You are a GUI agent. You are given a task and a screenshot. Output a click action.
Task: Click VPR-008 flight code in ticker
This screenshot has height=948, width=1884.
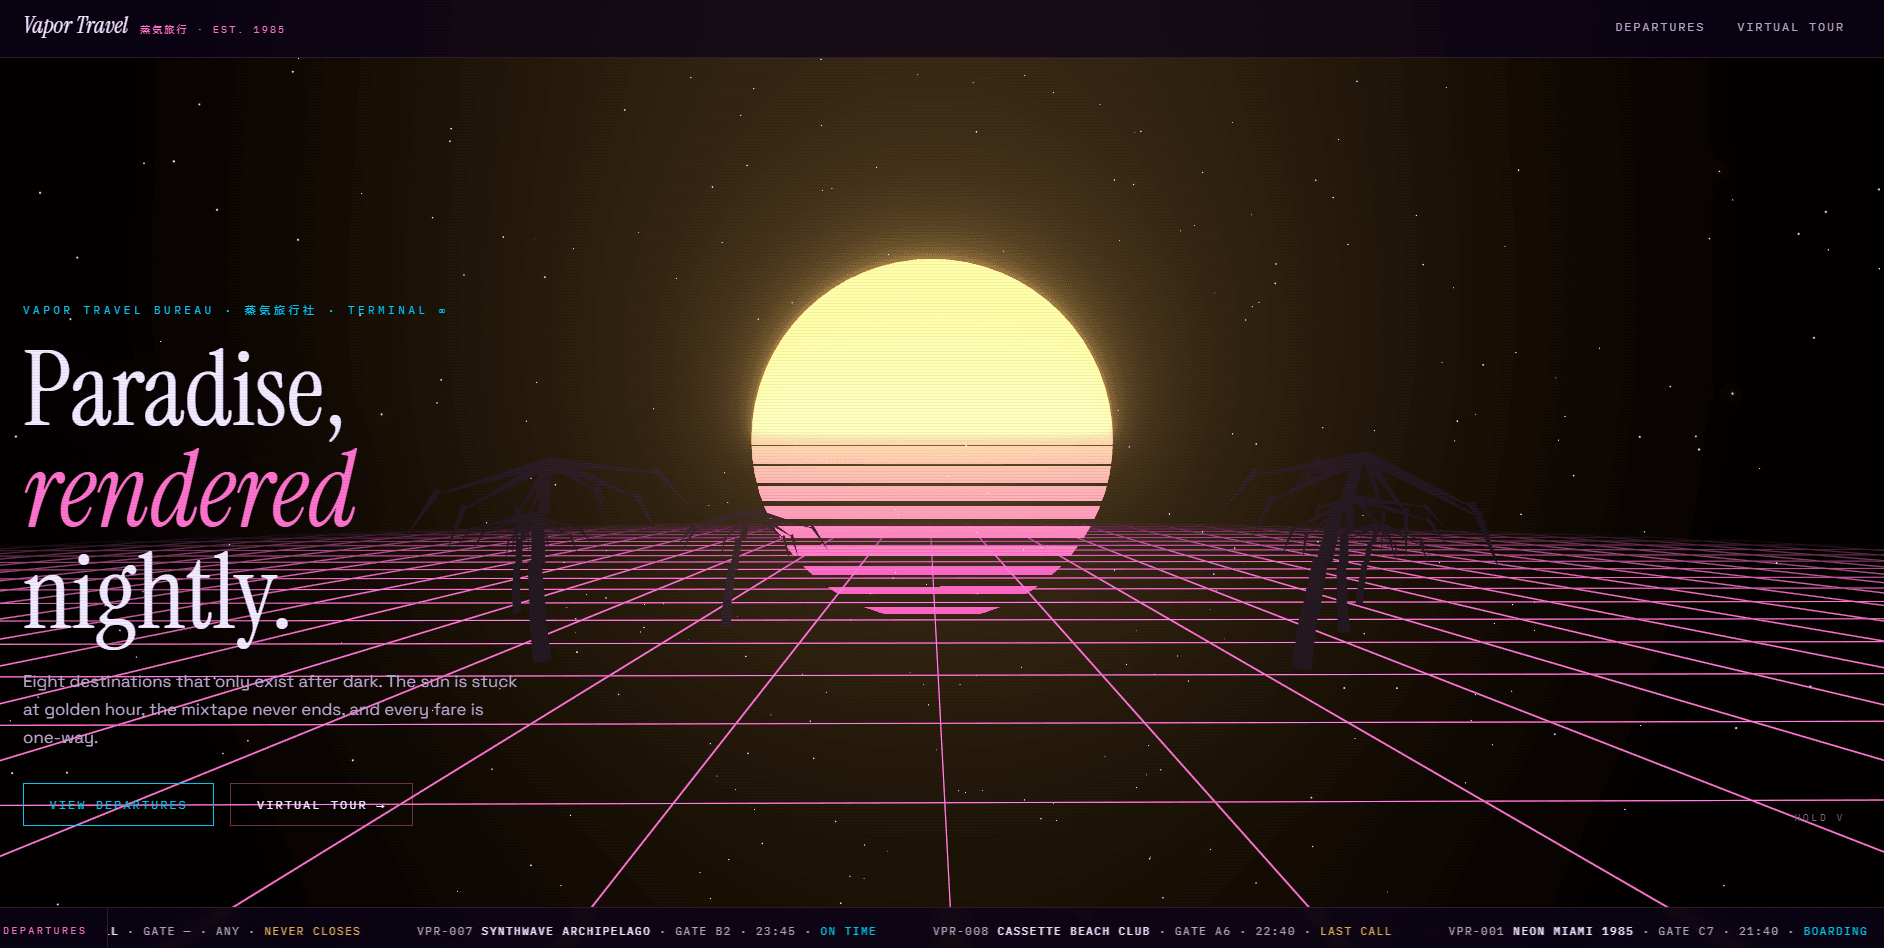coord(961,932)
